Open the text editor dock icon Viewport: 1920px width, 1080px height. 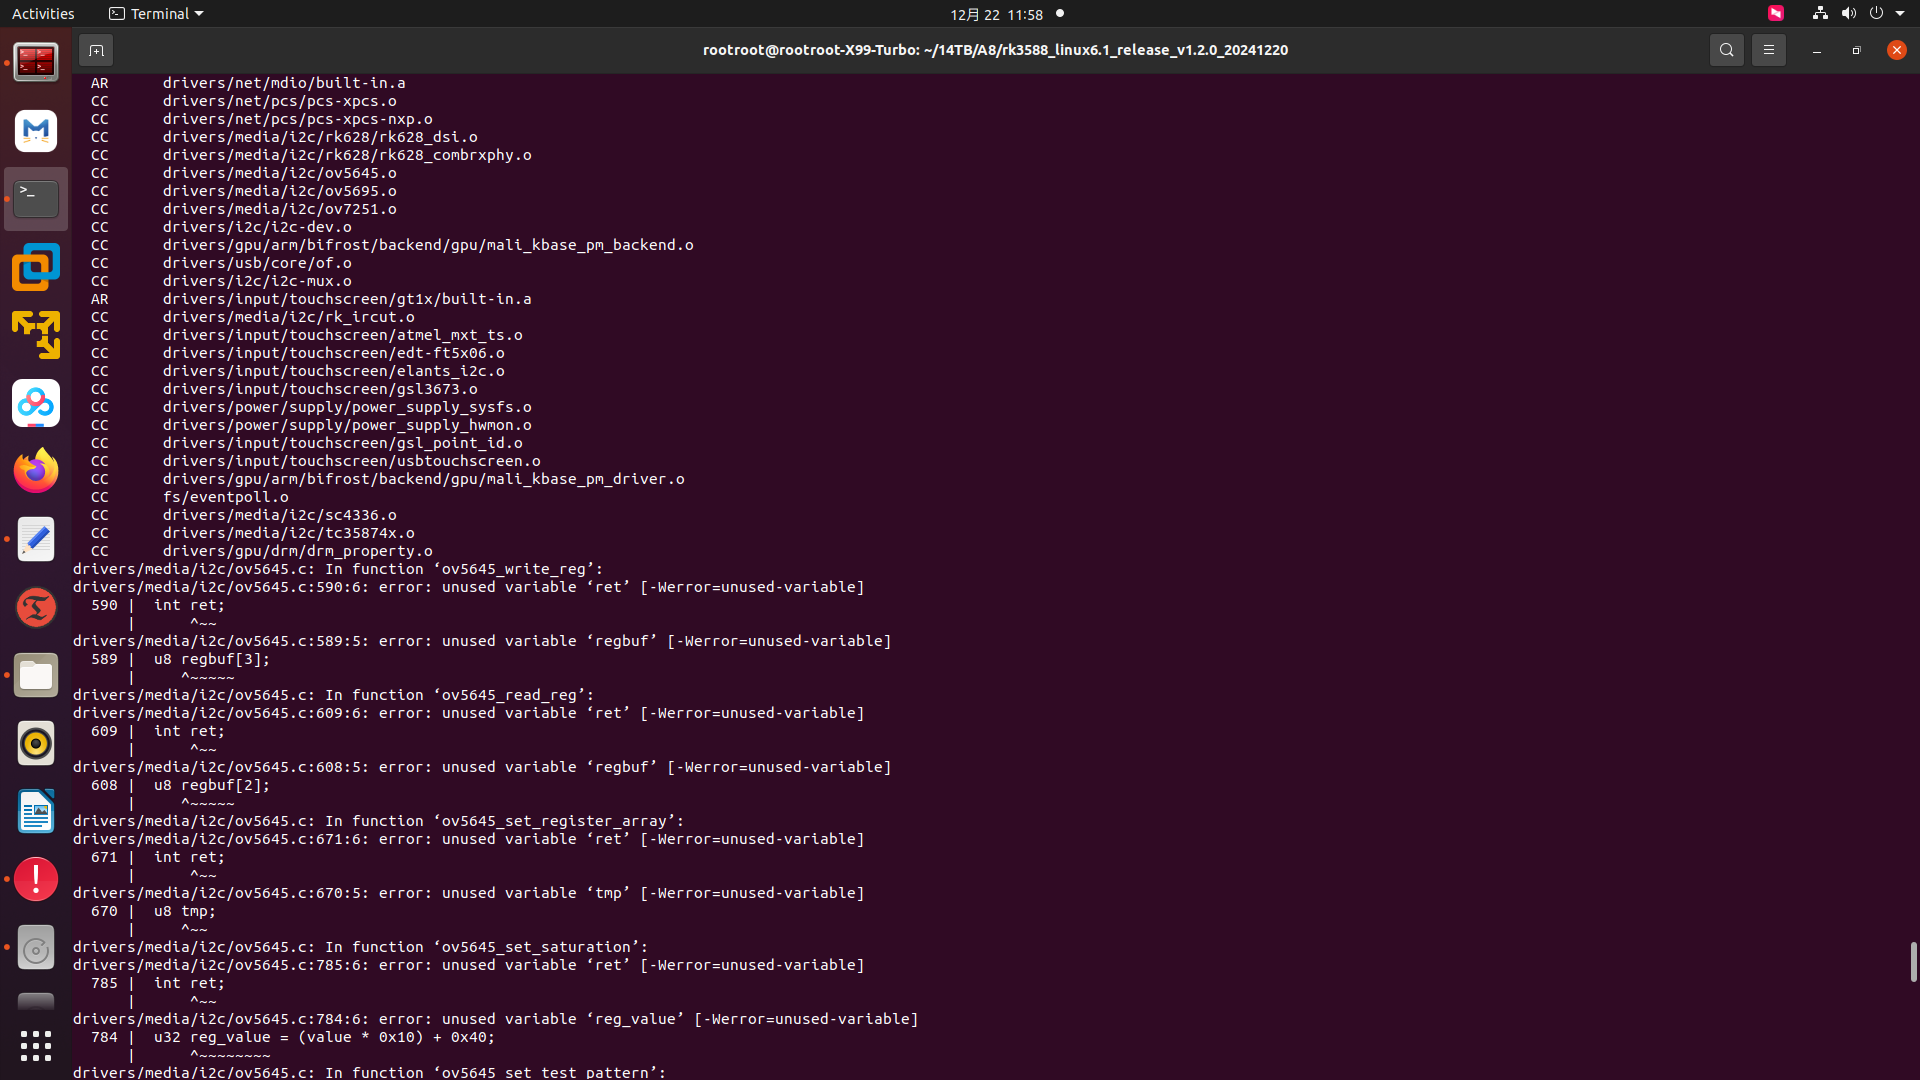point(36,539)
